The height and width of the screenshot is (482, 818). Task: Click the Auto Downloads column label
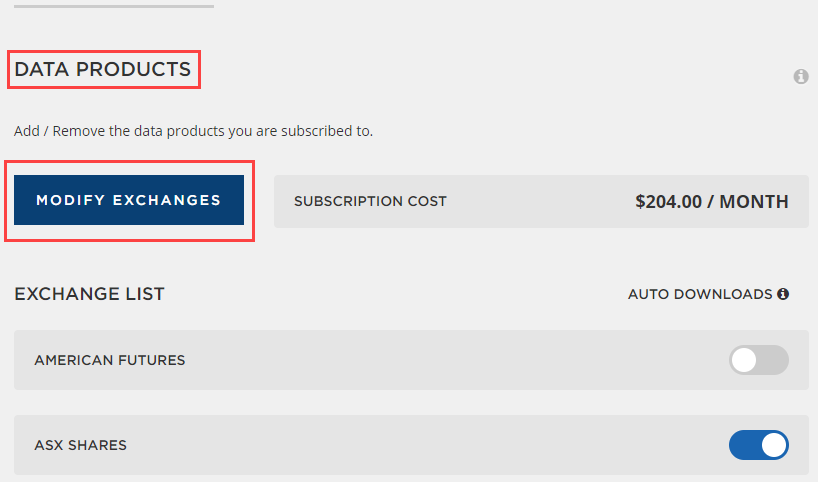pos(700,294)
